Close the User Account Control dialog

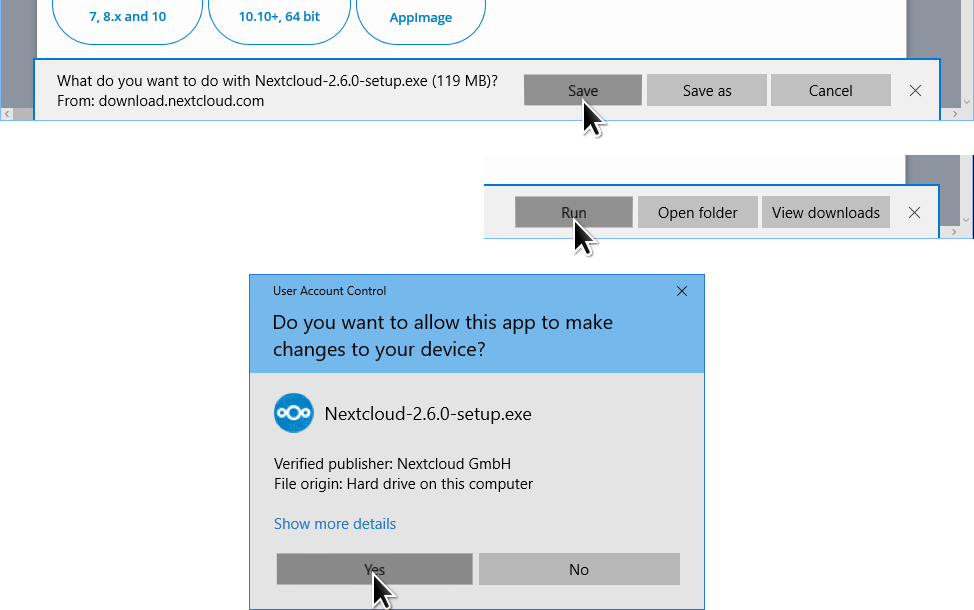[682, 291]
